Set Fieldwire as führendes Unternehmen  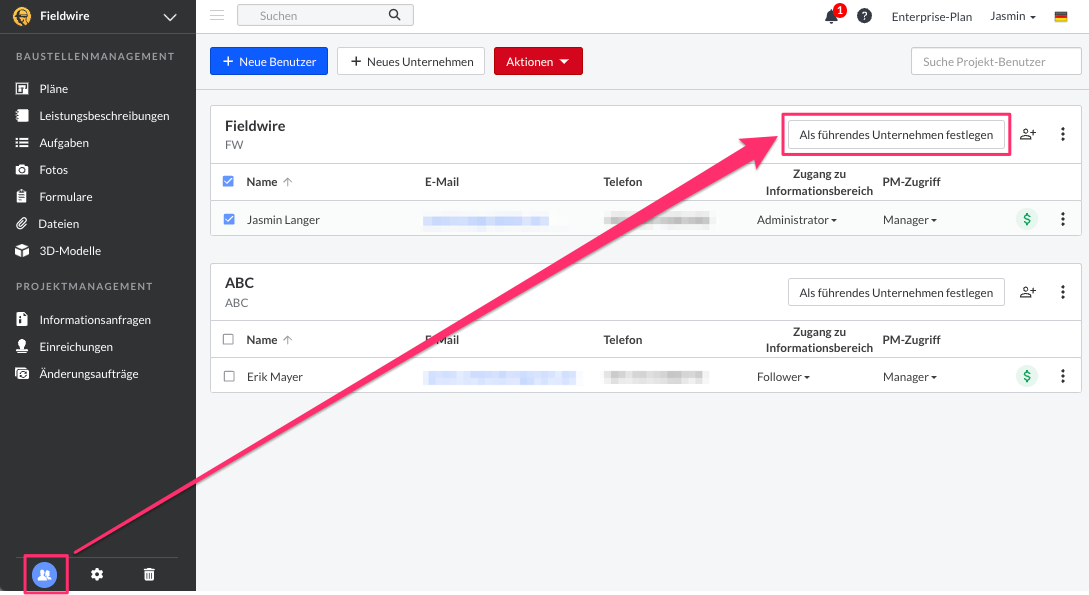[896, 135]
